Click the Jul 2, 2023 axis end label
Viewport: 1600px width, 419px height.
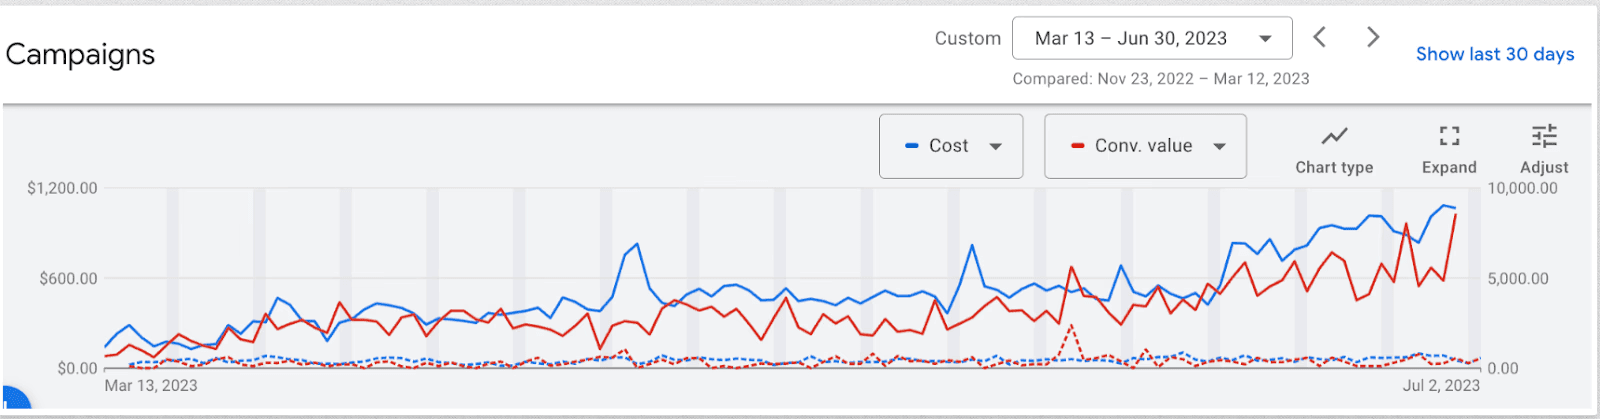point(1440,385)
